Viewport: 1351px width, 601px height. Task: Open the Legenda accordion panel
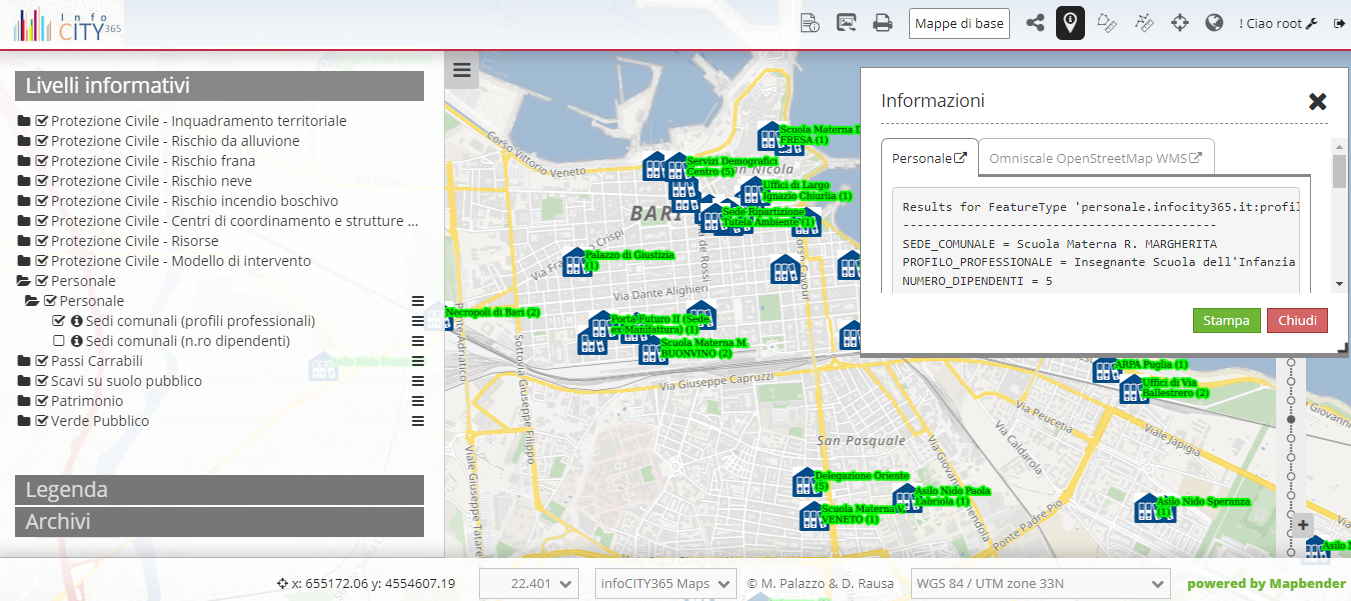pos(219,490)
